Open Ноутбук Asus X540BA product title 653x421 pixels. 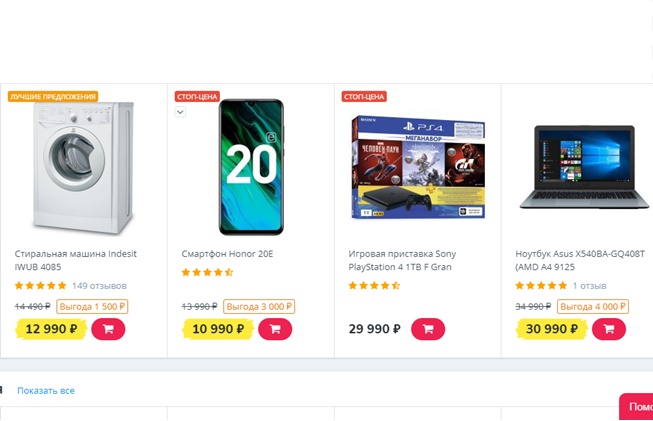[580, 260]
